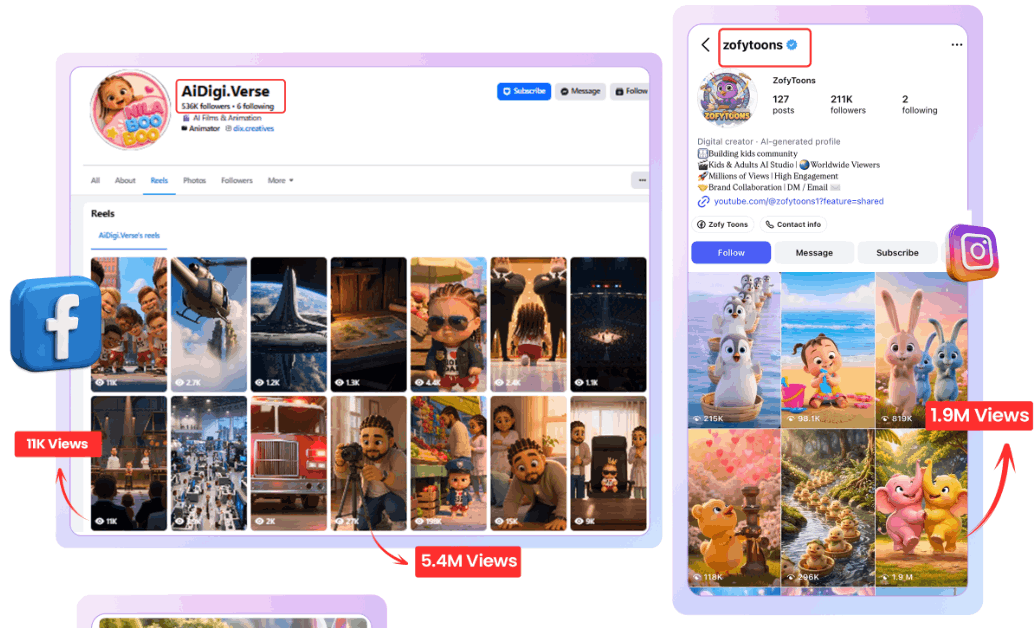Click 6 following text on AiDigi.Verse
1034x628 pixels.
click(255, 106)
